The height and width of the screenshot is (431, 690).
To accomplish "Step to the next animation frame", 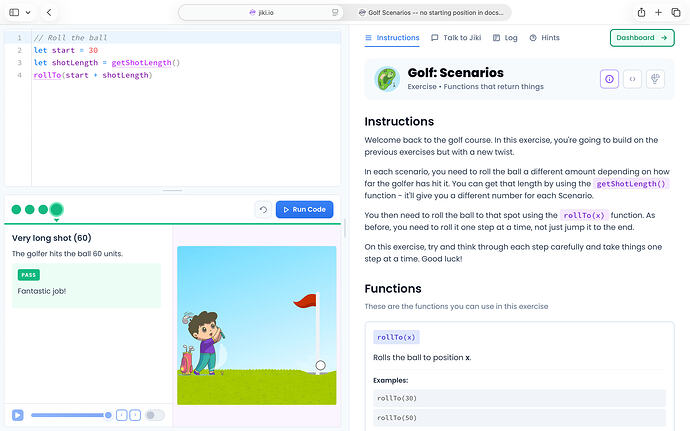I will [135, 415].
